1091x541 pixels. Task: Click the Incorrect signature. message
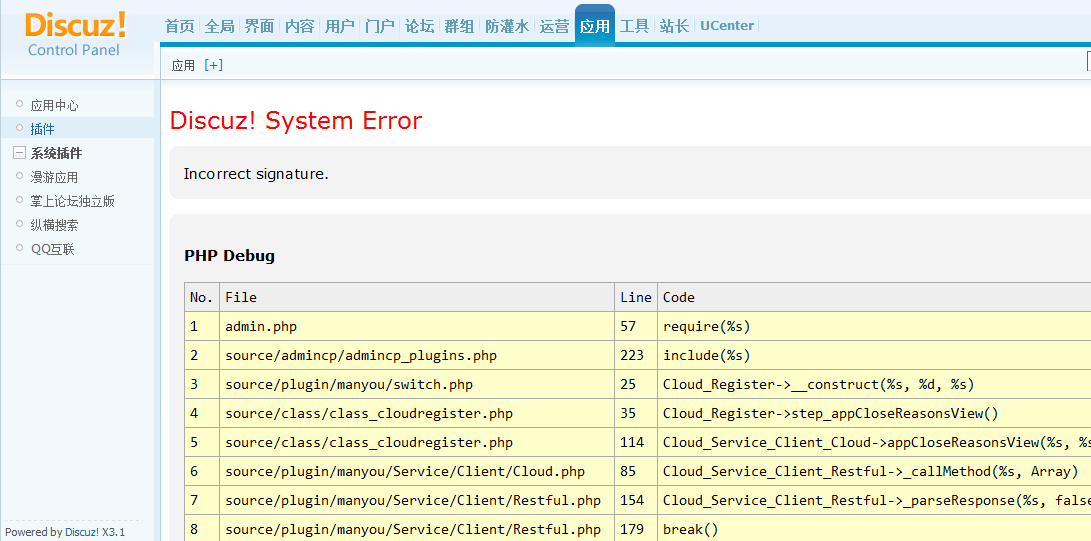click(x=255, y=174)
